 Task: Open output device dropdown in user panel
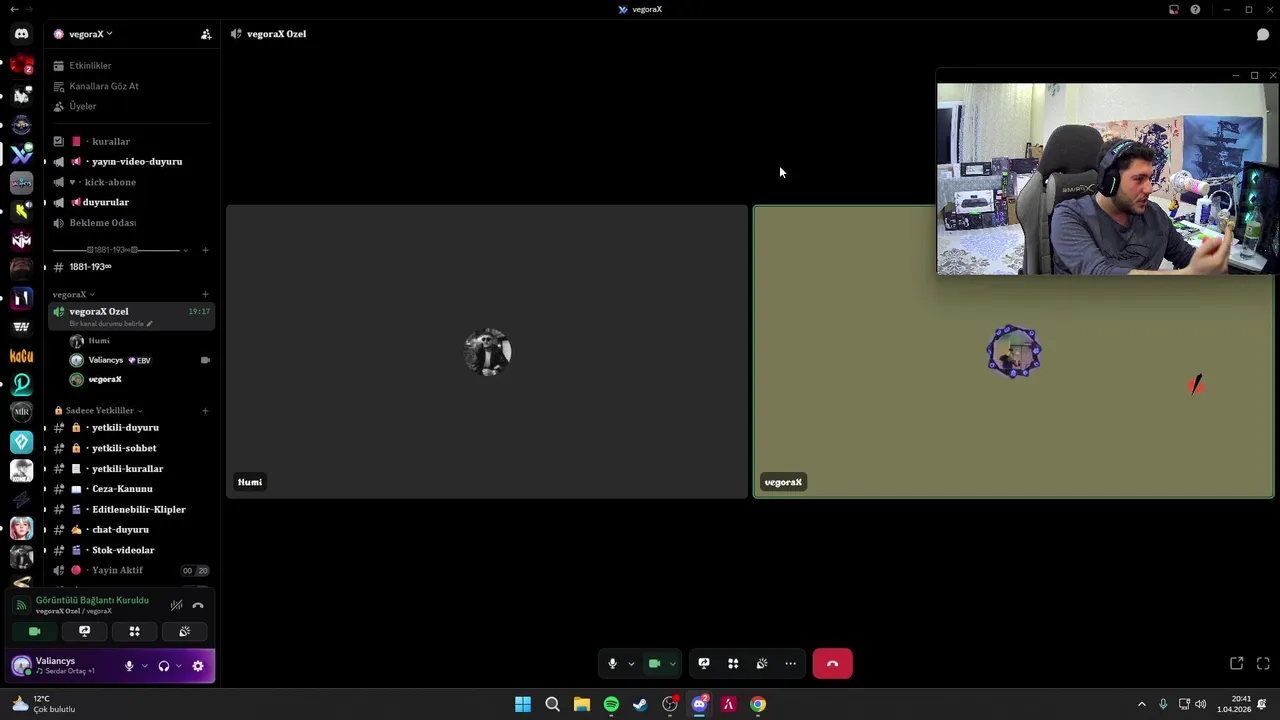[x=179, y=666]
